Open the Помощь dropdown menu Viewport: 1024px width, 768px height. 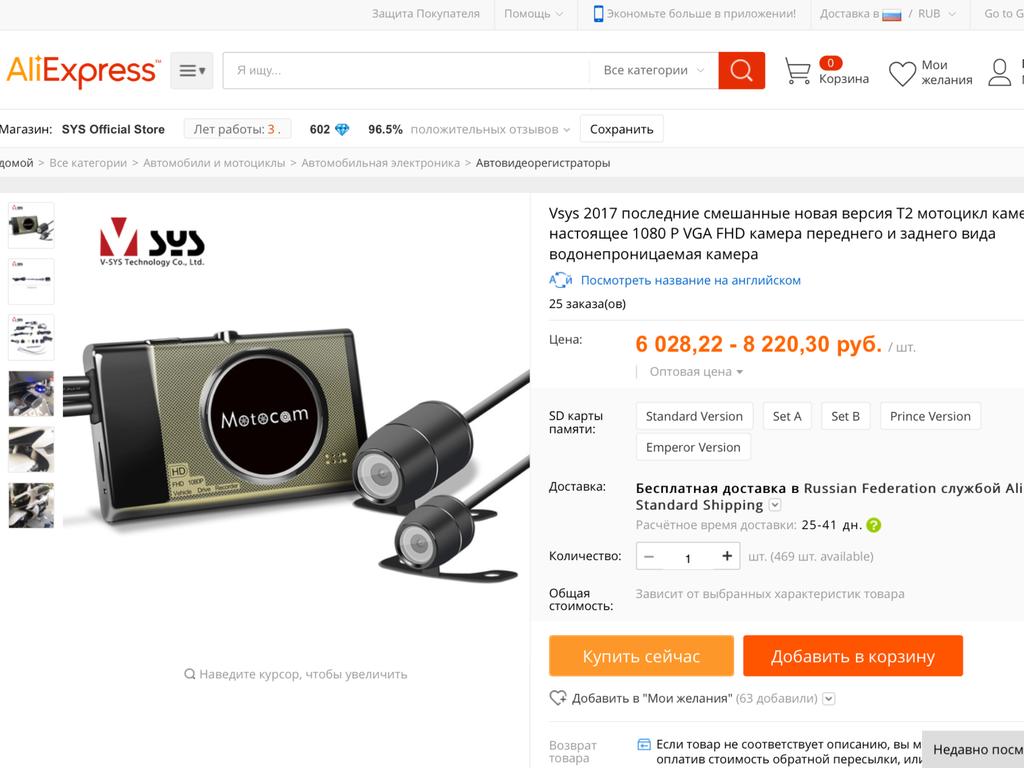pyautogui.click(x=533, y=13)
